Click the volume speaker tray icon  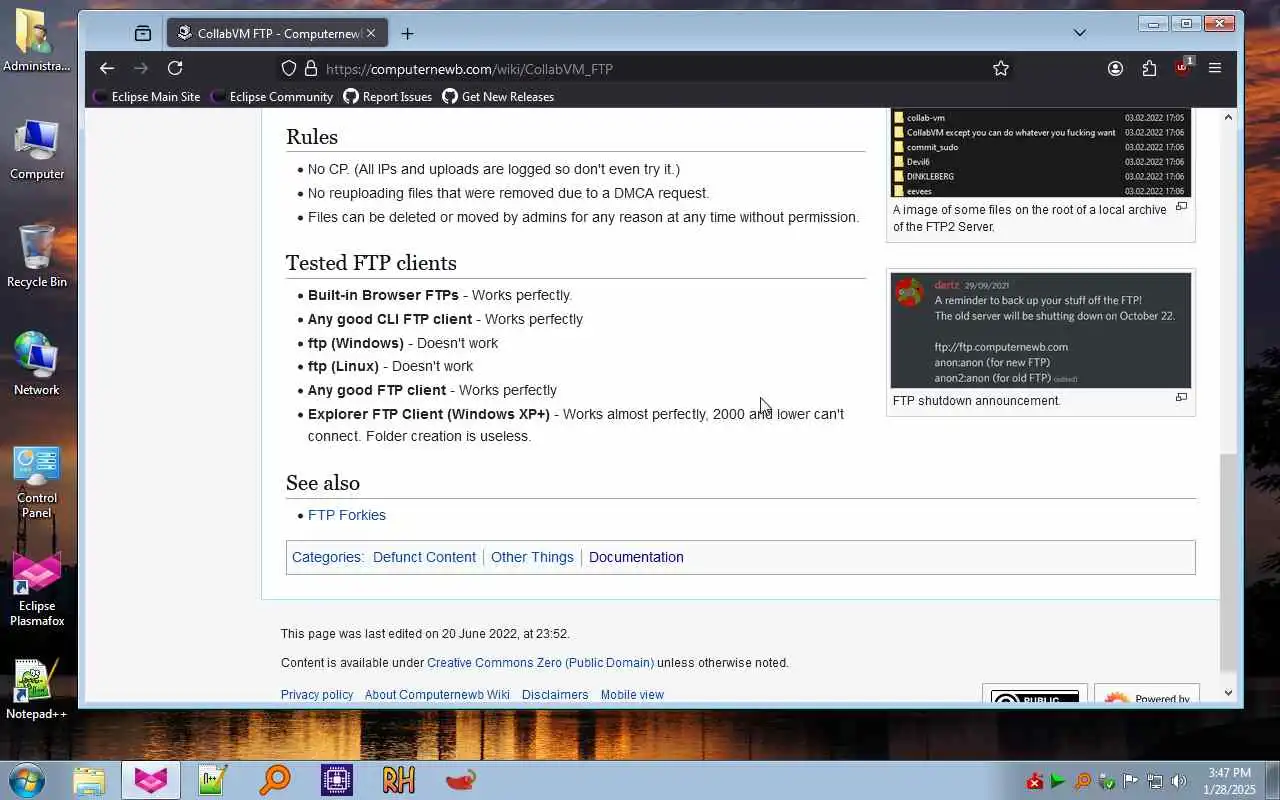pyautogui.click(x=1179, y=781)
